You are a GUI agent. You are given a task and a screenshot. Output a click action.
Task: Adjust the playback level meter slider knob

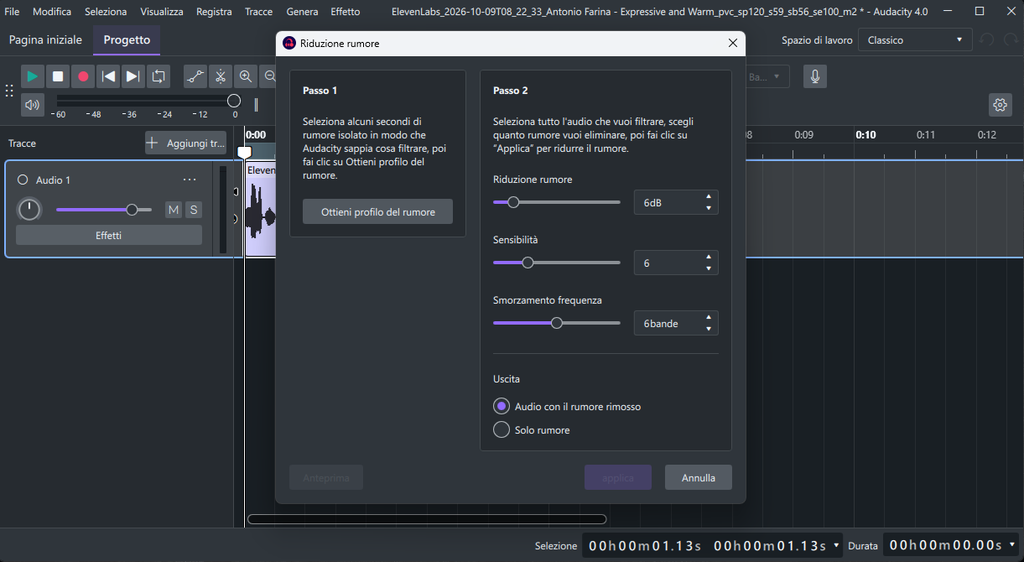pyautogui.click(x=234, y=101)
